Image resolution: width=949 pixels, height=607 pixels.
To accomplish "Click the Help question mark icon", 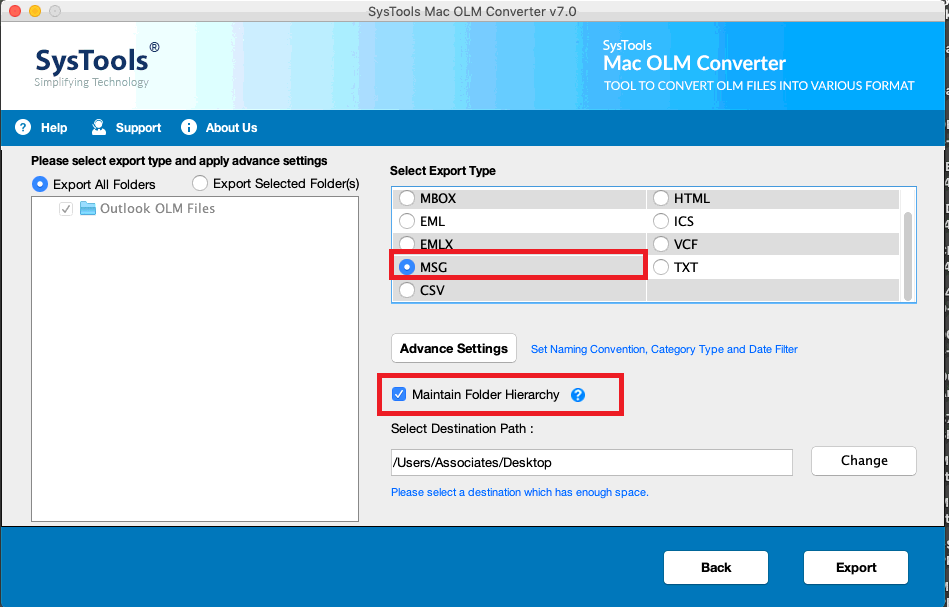I will pyautogui.click(x=23, y=127).
